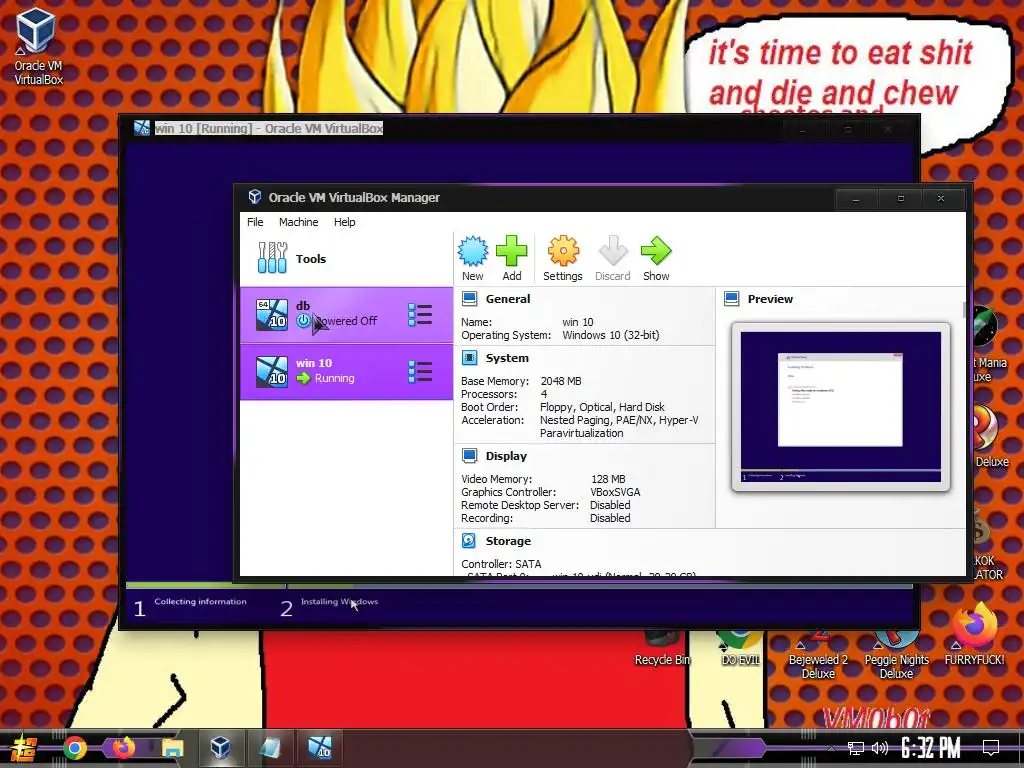
Task: Open File Explorer from the taskbar
Action: click(172, 748)
